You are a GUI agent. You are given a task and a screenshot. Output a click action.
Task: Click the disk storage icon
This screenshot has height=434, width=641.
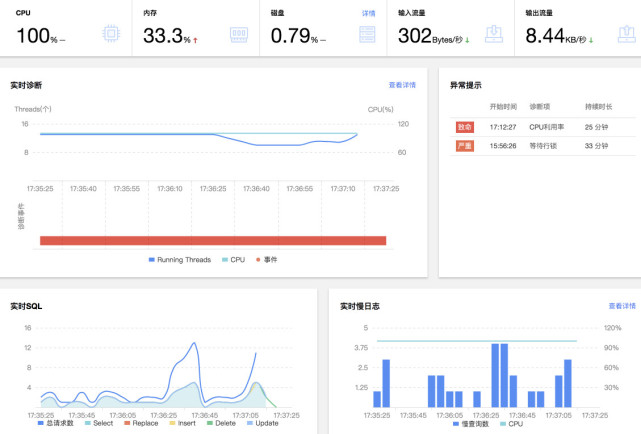click(367, 34)
